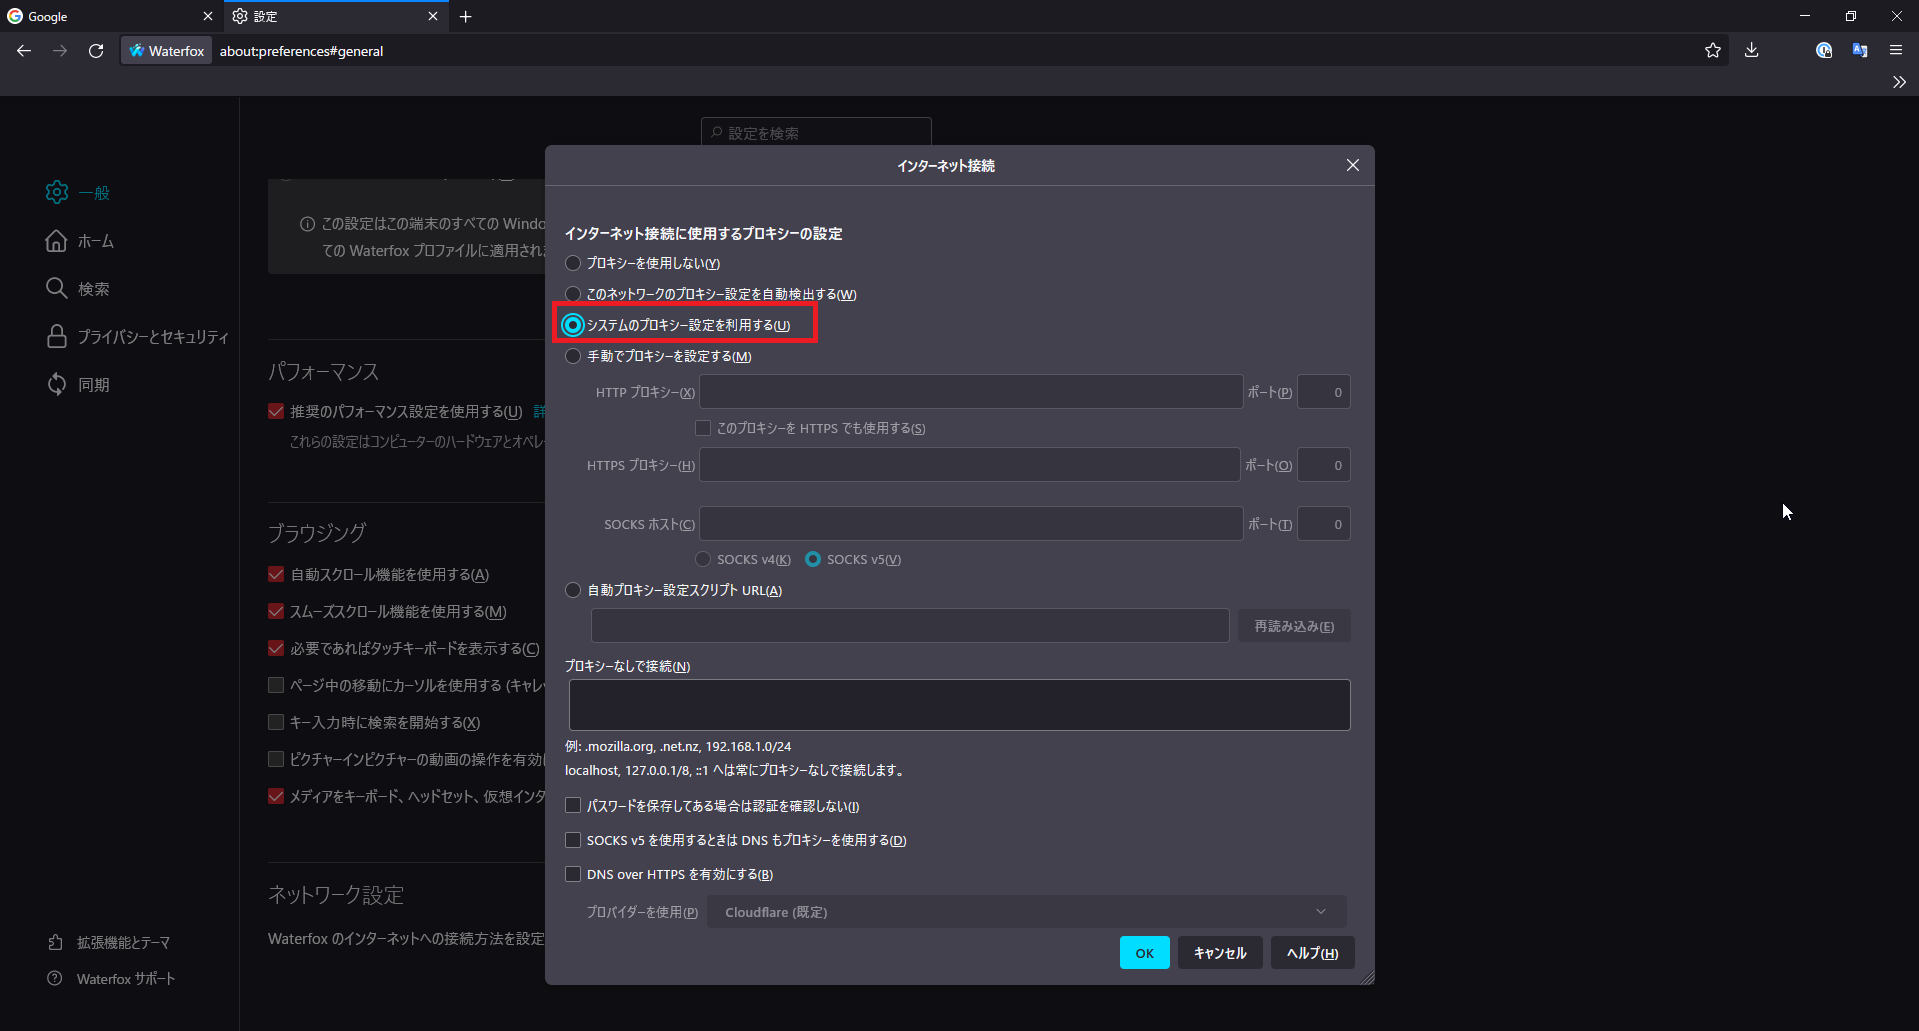Toggle 必要であればタッチキーボードを表示する checkbox
Screen dimensions: 1919x1031
pyautogui.click(x=276, y=648)
